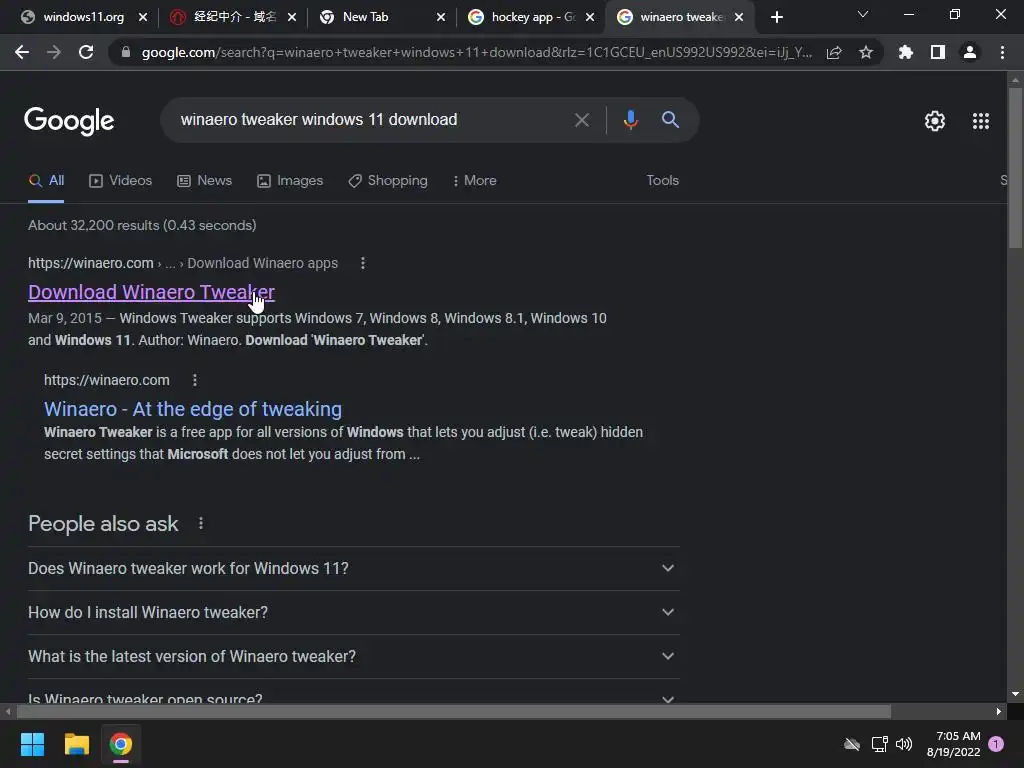Click the https://winaero.com breadcrumb of the first result
This screenshot has width=1024, height=768.
coord(90,263)
